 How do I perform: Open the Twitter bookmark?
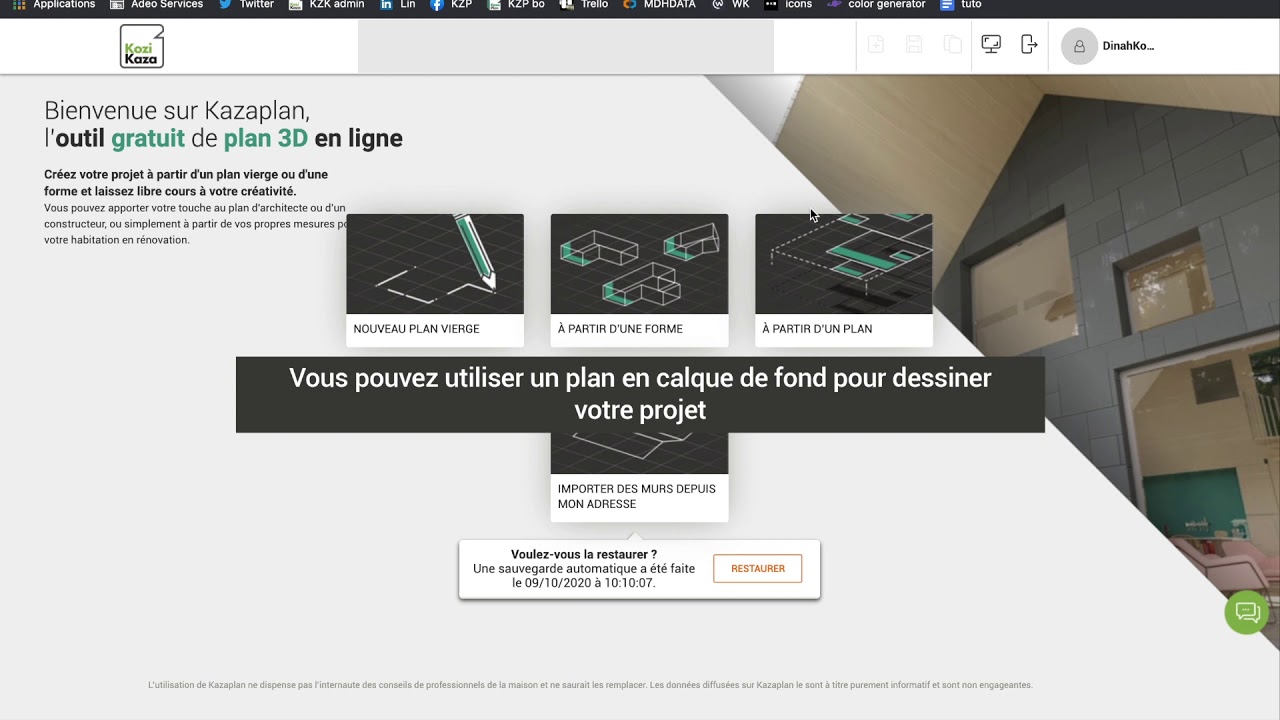click(x=246, y=5)
